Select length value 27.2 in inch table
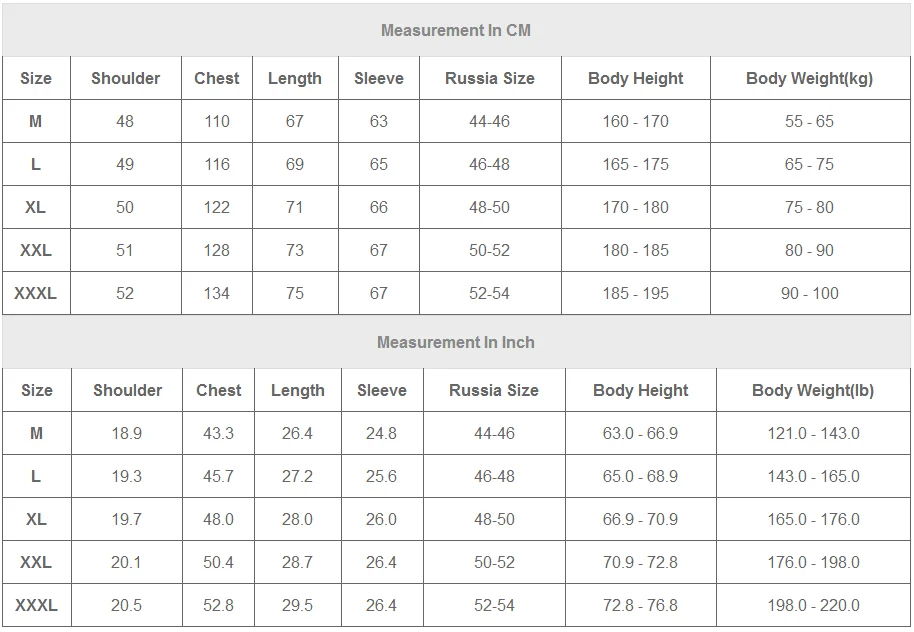This screenshot has width=914, height=632. 297,476
